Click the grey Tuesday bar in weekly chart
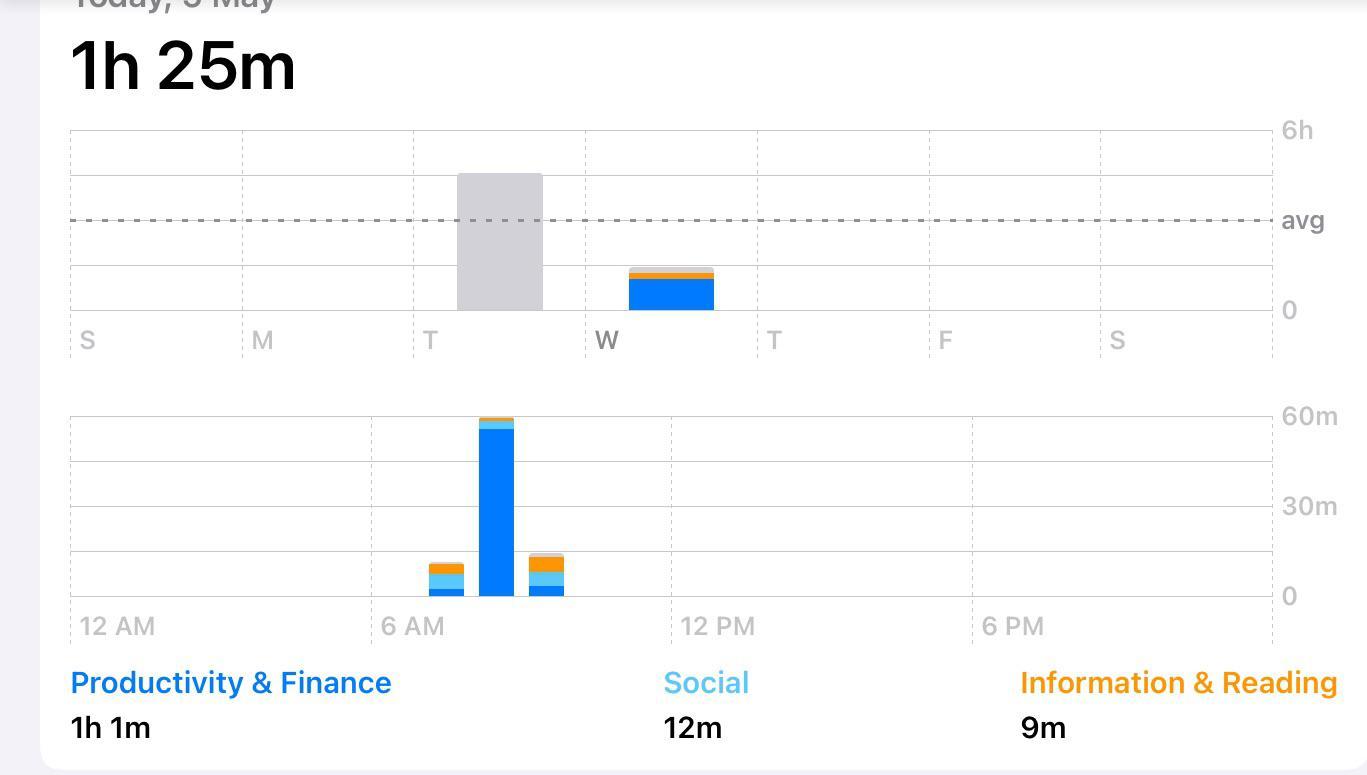 500,242
